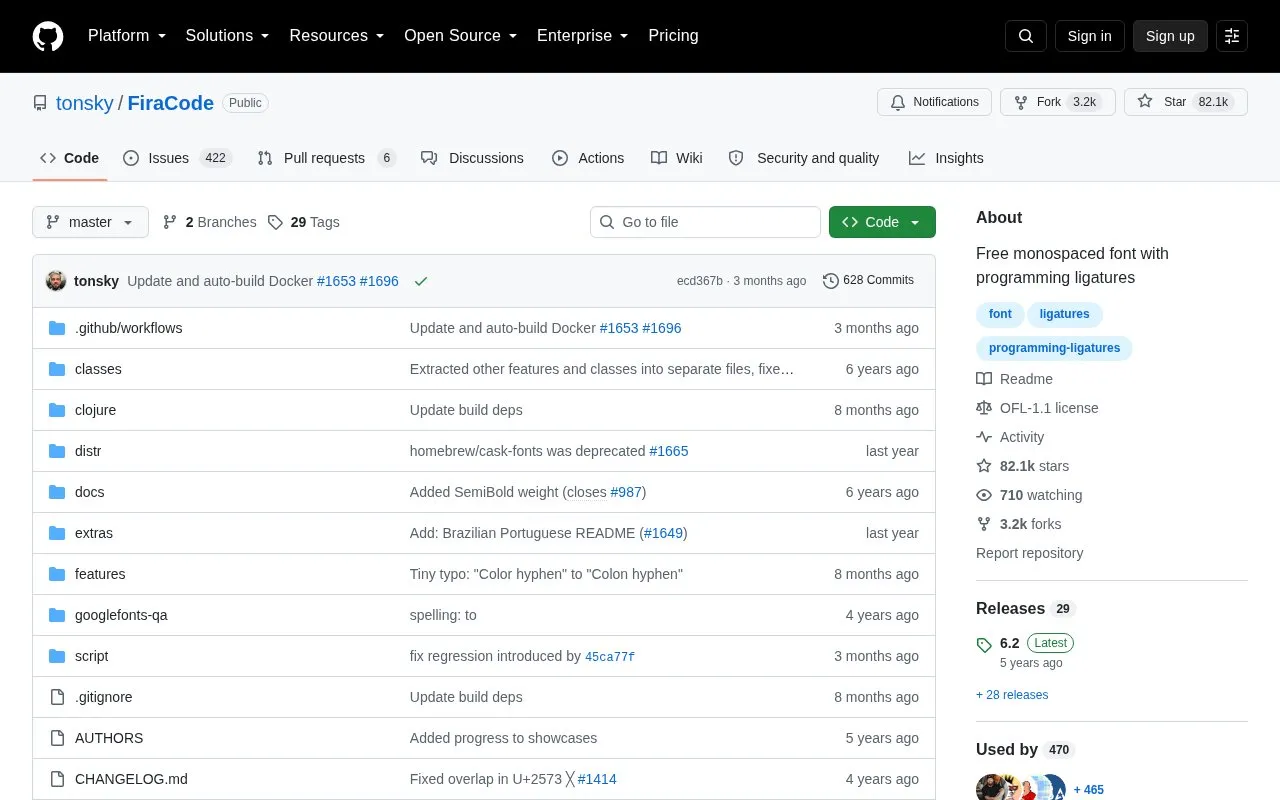Click the Sign up button
1280x800 pixels.
[x=1170, y=36]
